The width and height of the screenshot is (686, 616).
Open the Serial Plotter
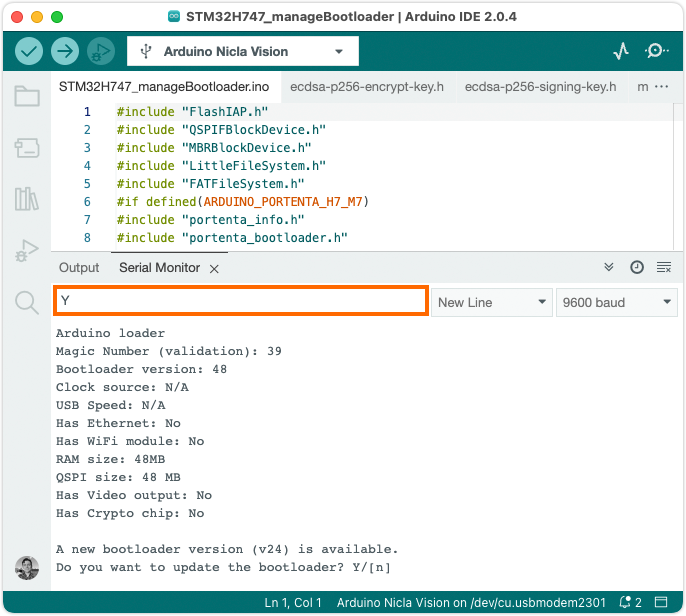click(621, 51)
